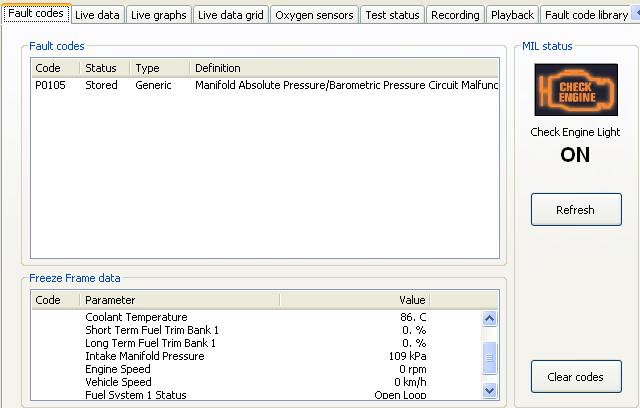Image resolution: width=640 pixels, height=408 pixels.
Task: Click the Check Engine light icon
Action: click(575, 91)
